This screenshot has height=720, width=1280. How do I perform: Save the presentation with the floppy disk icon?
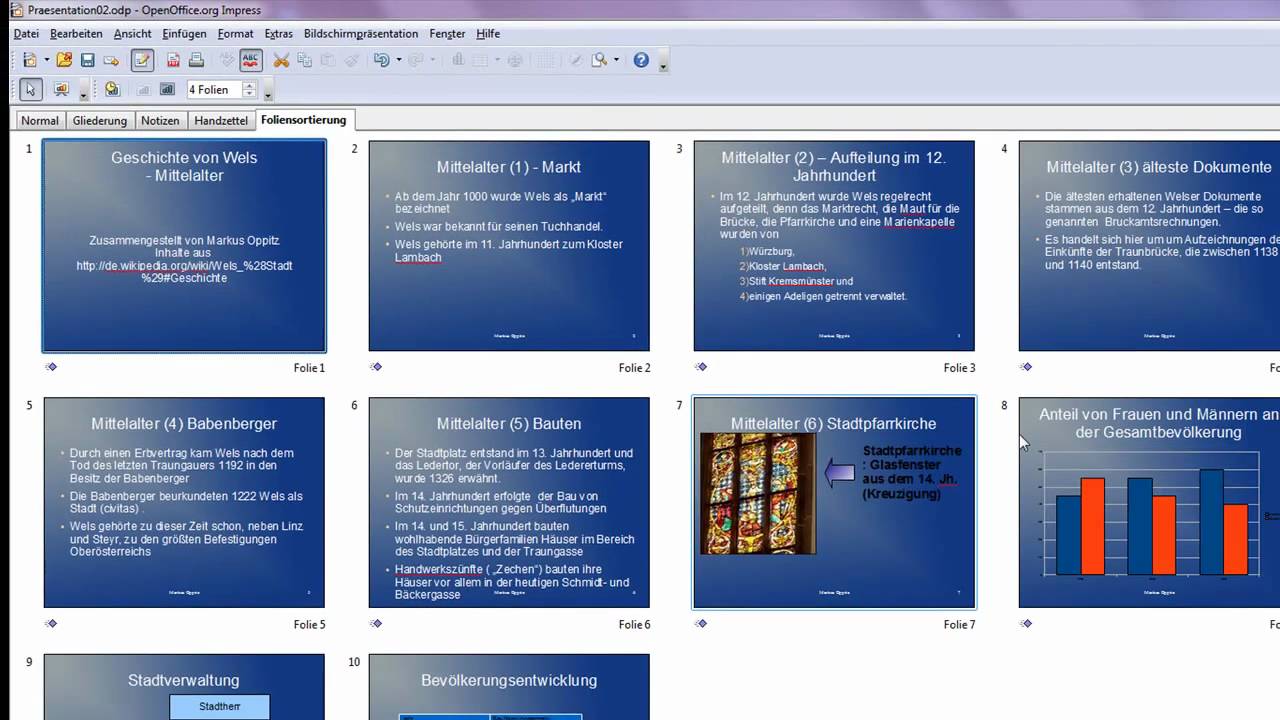tap(87, 60)
